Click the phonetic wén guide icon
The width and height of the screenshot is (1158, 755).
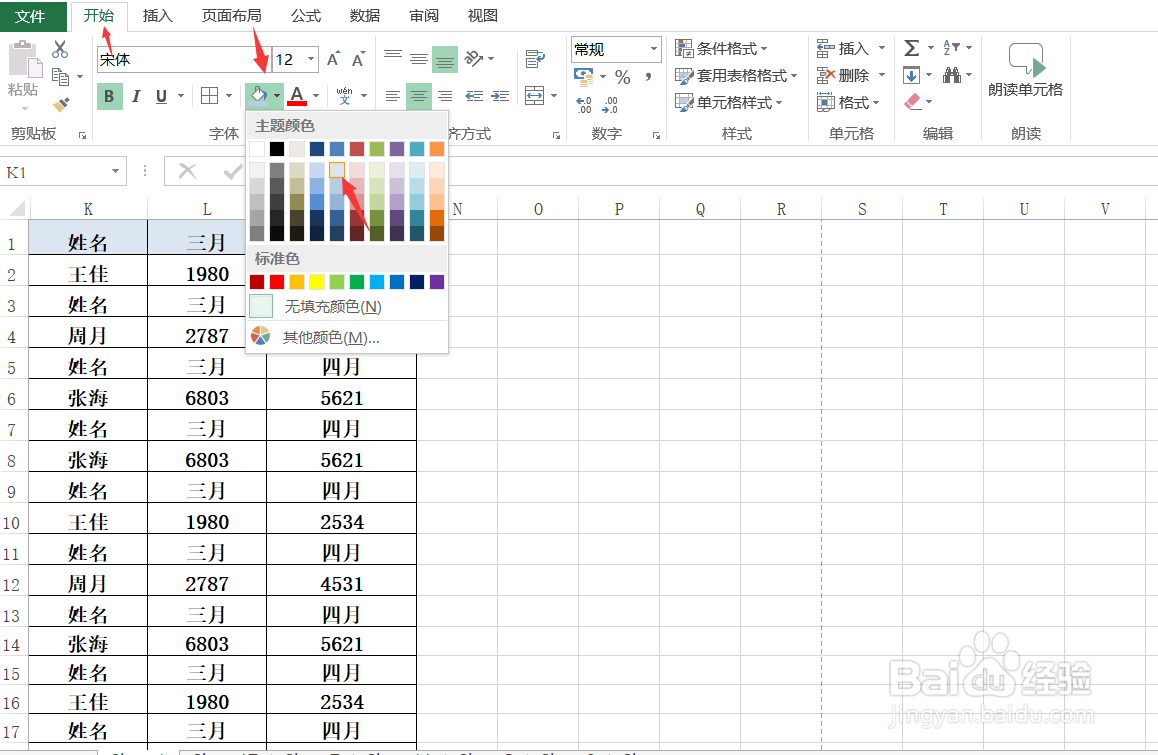tap(345, 95)
